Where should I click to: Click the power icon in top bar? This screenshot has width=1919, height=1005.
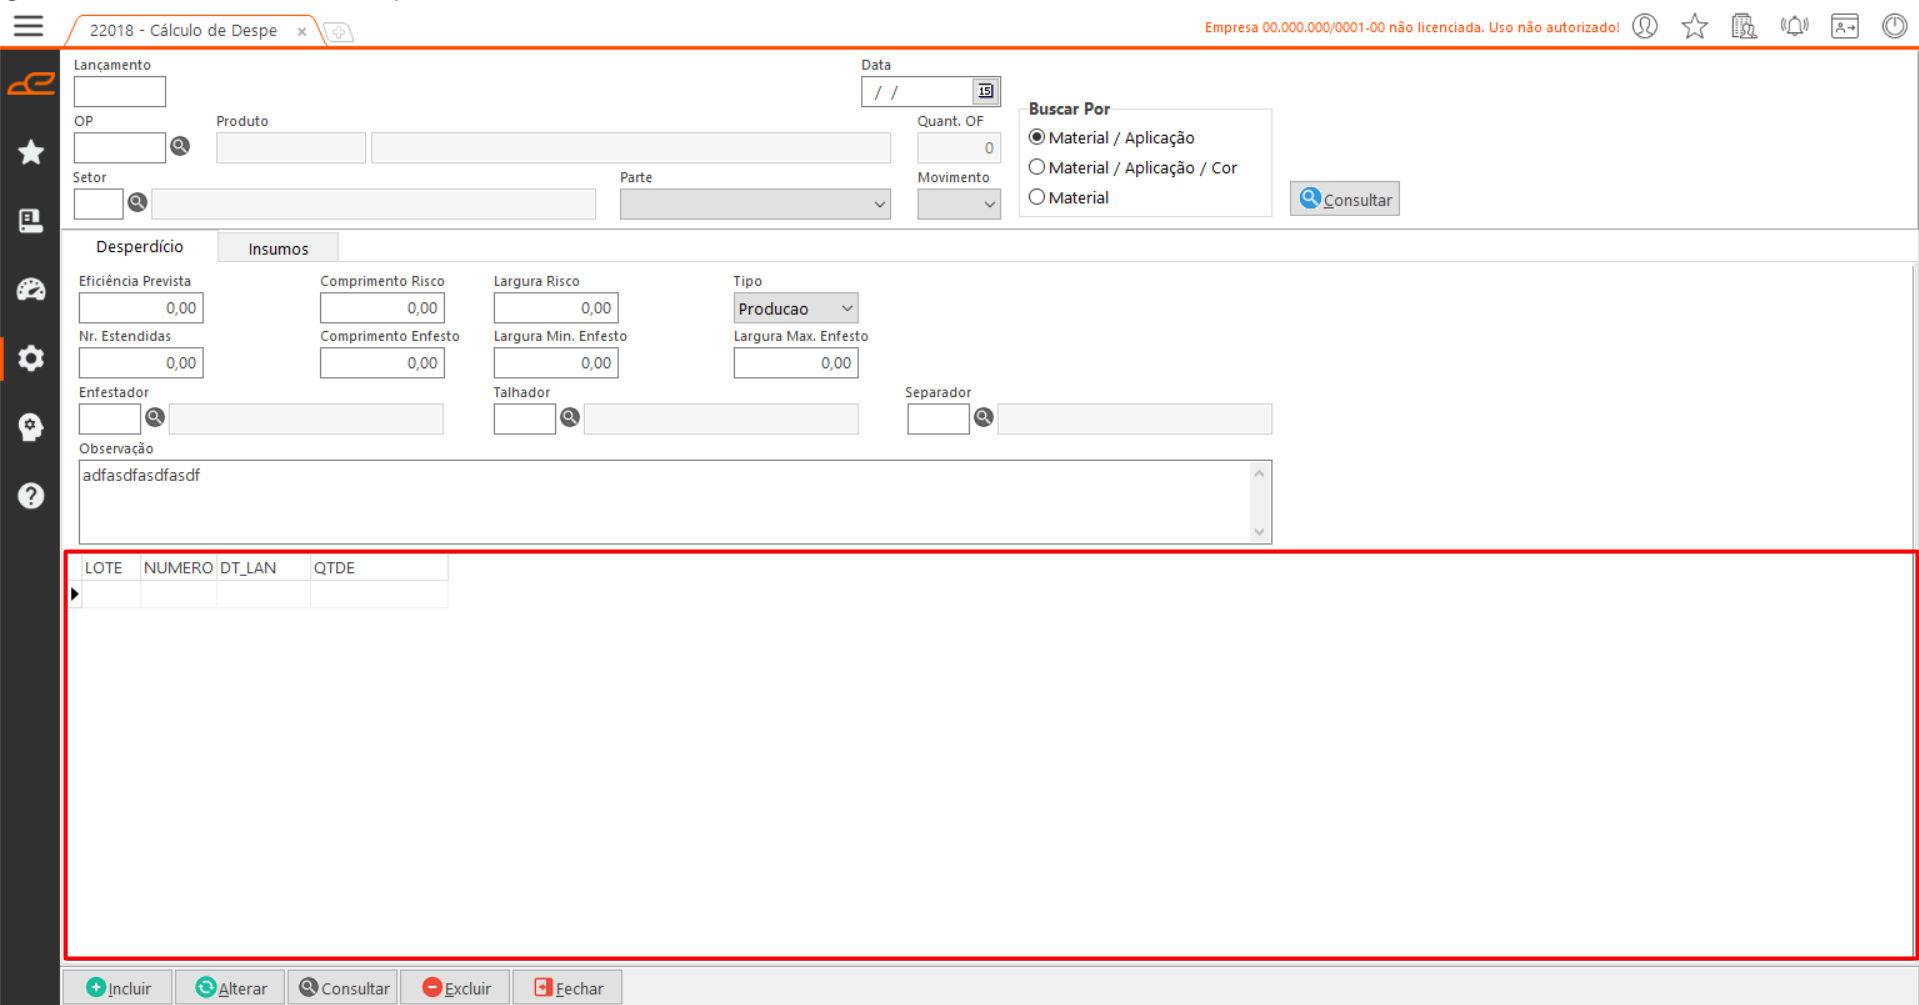(x=1894, y=26)
